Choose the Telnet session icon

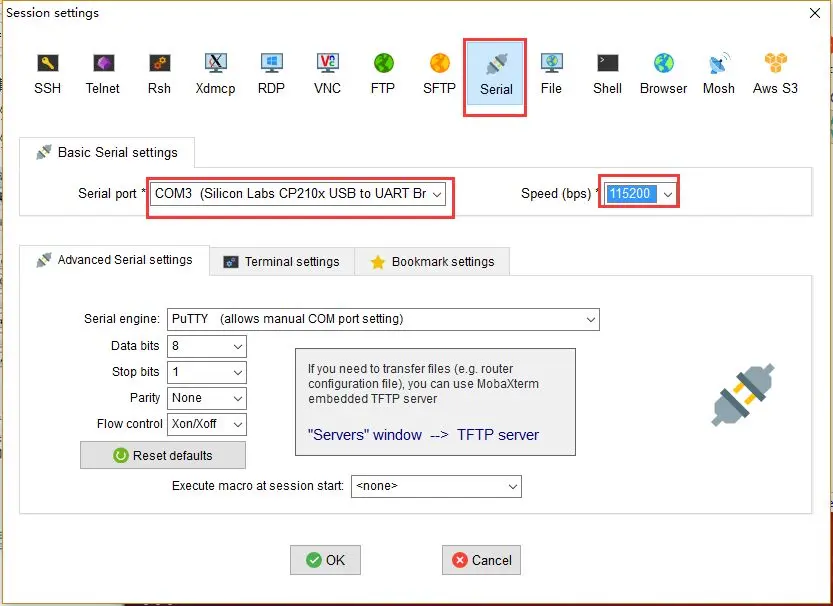coord(103,74)
